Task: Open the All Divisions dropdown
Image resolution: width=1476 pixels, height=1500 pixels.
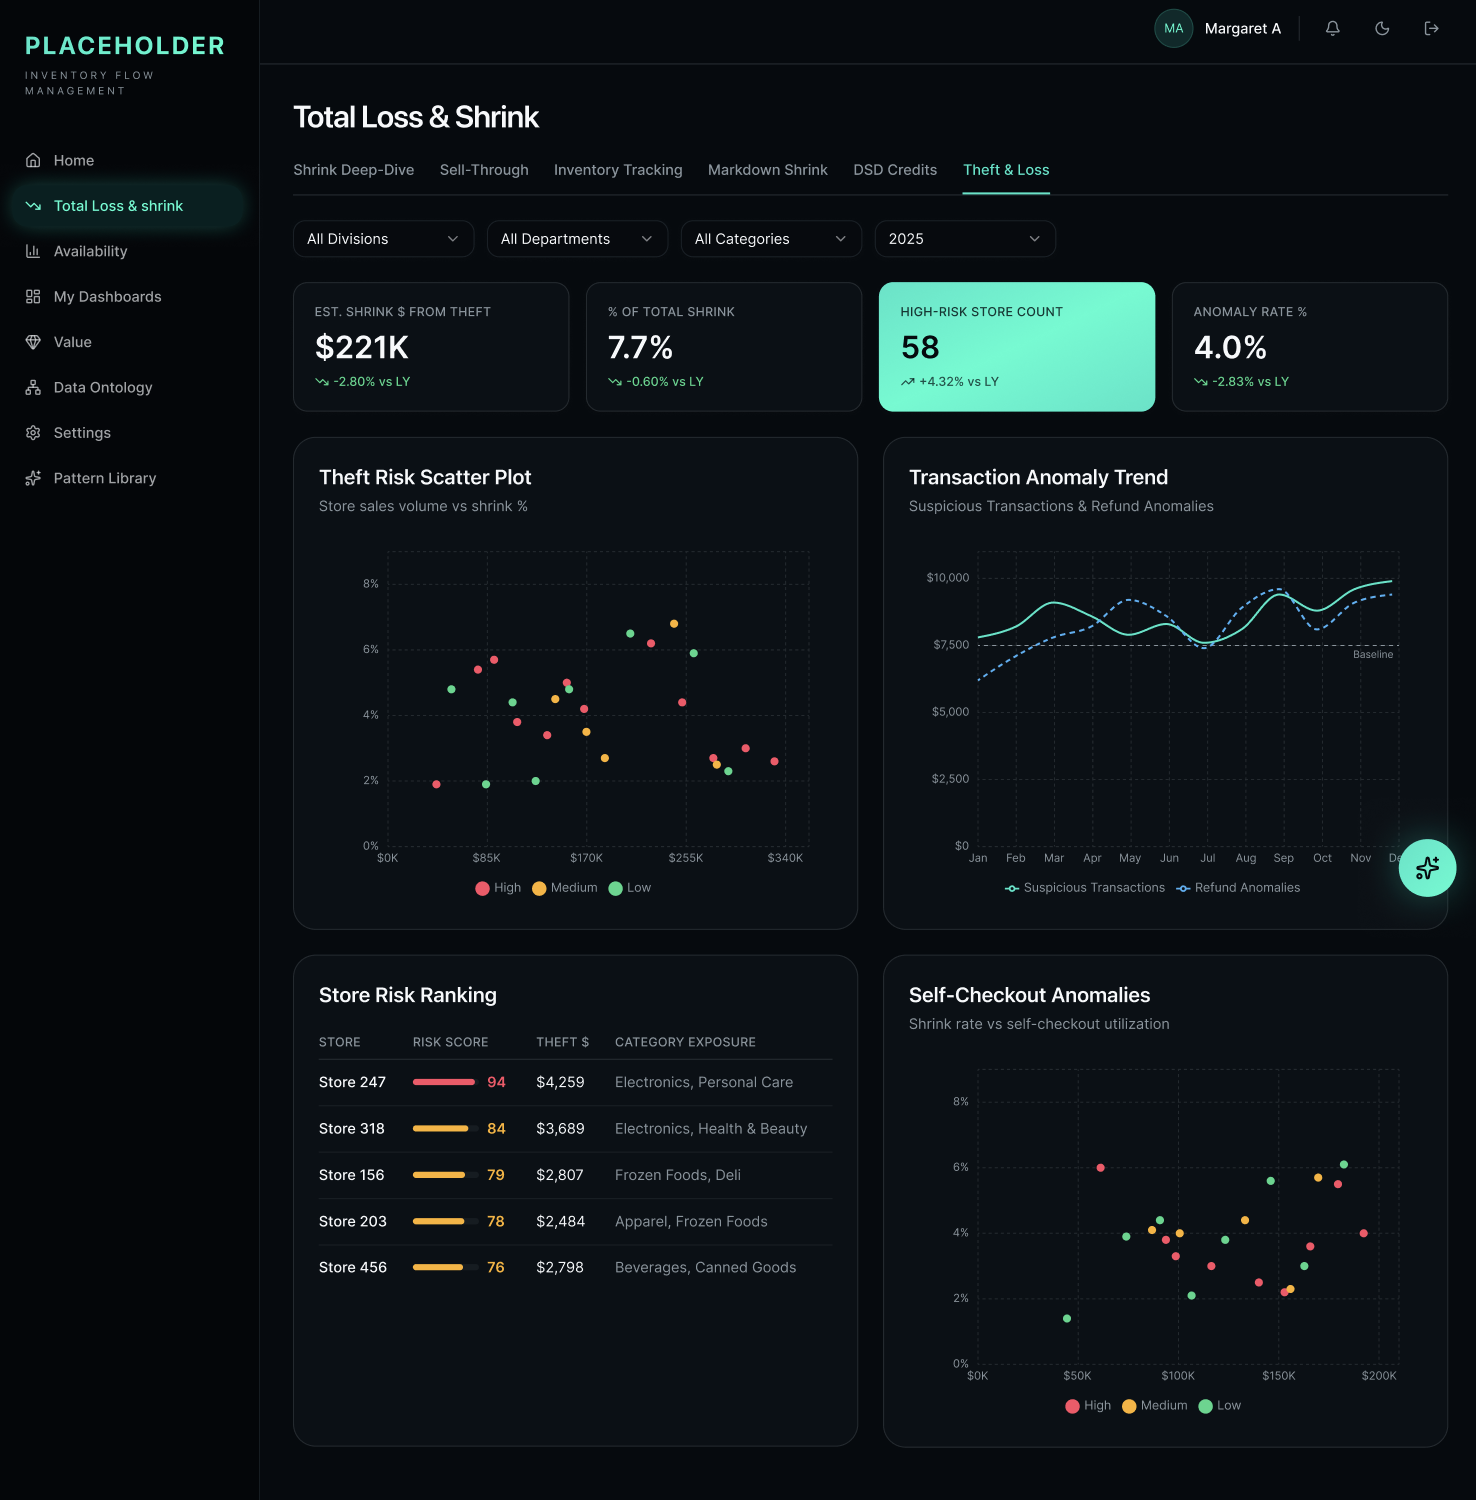Action: click(383, 239)
